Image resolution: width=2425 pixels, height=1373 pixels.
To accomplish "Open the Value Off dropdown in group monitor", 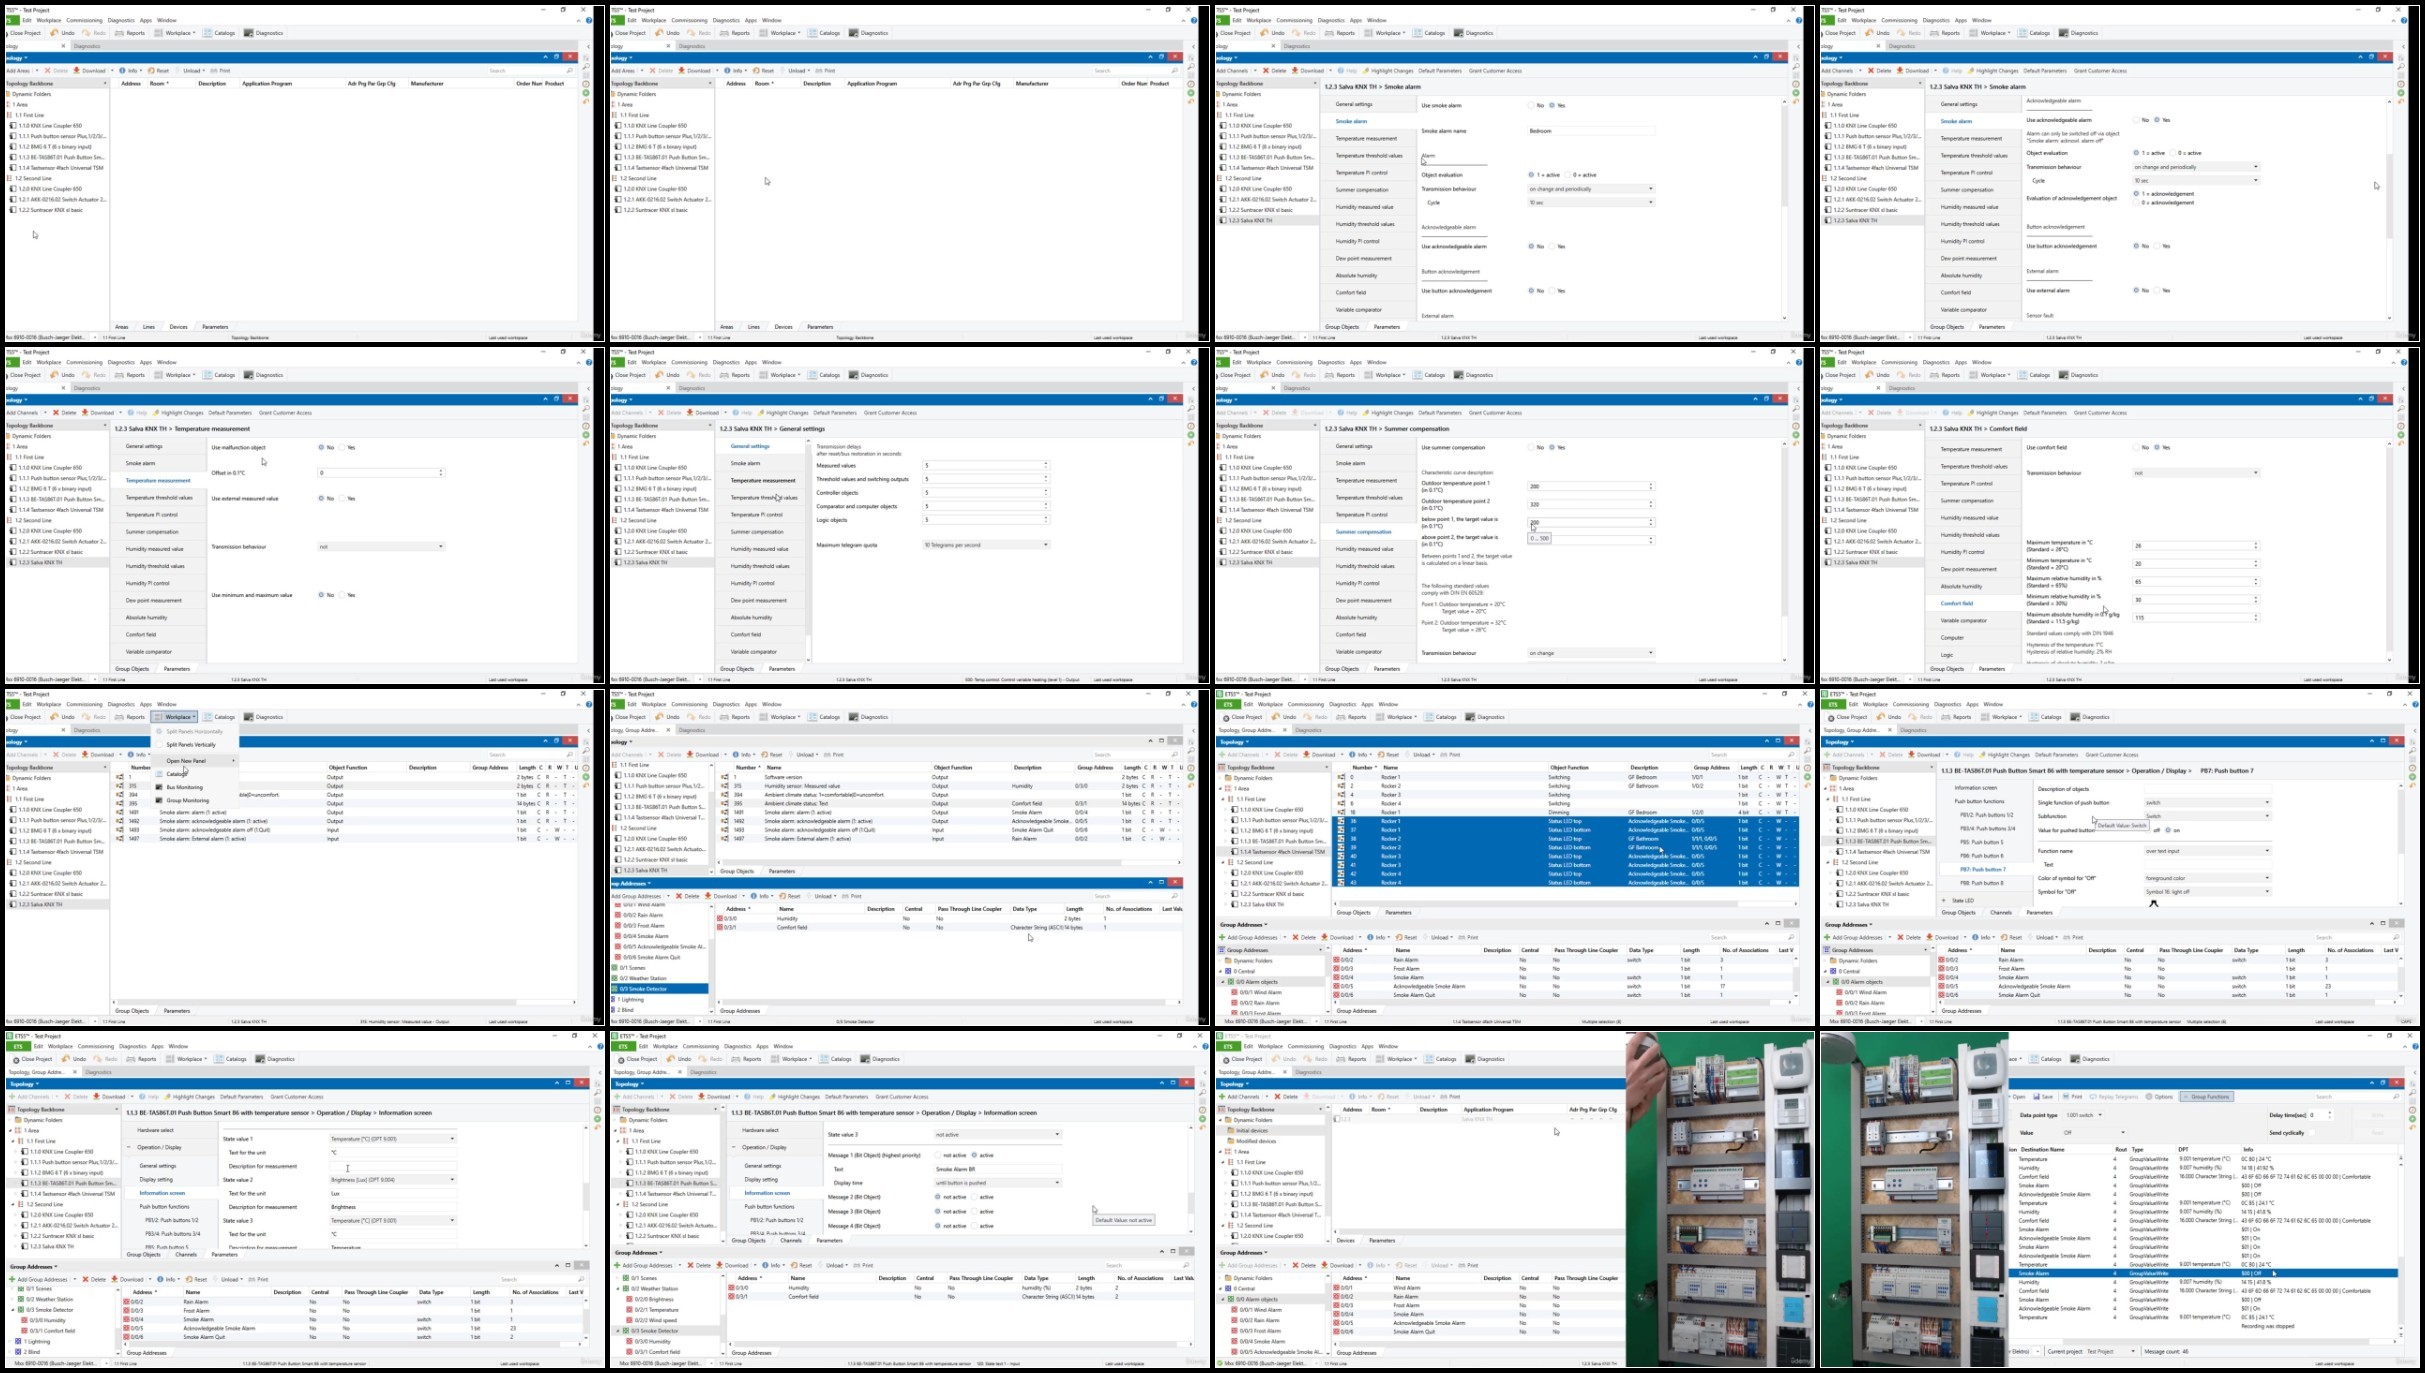I will 2094,1133.
